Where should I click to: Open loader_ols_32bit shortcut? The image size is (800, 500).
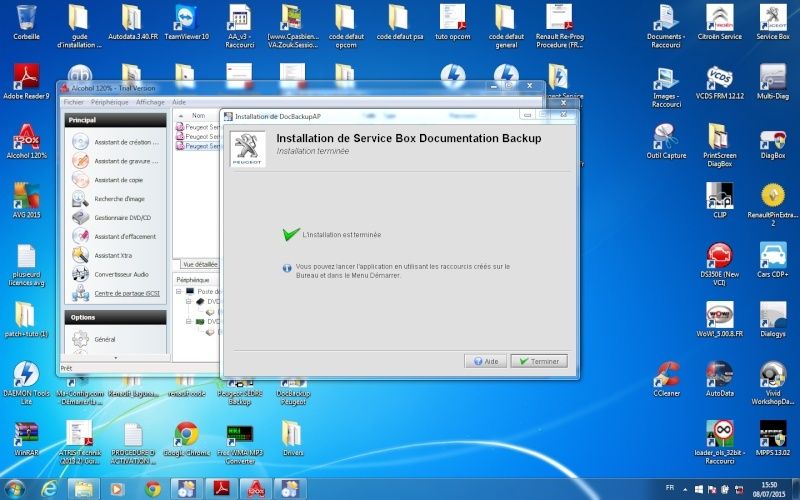point(719,443)
